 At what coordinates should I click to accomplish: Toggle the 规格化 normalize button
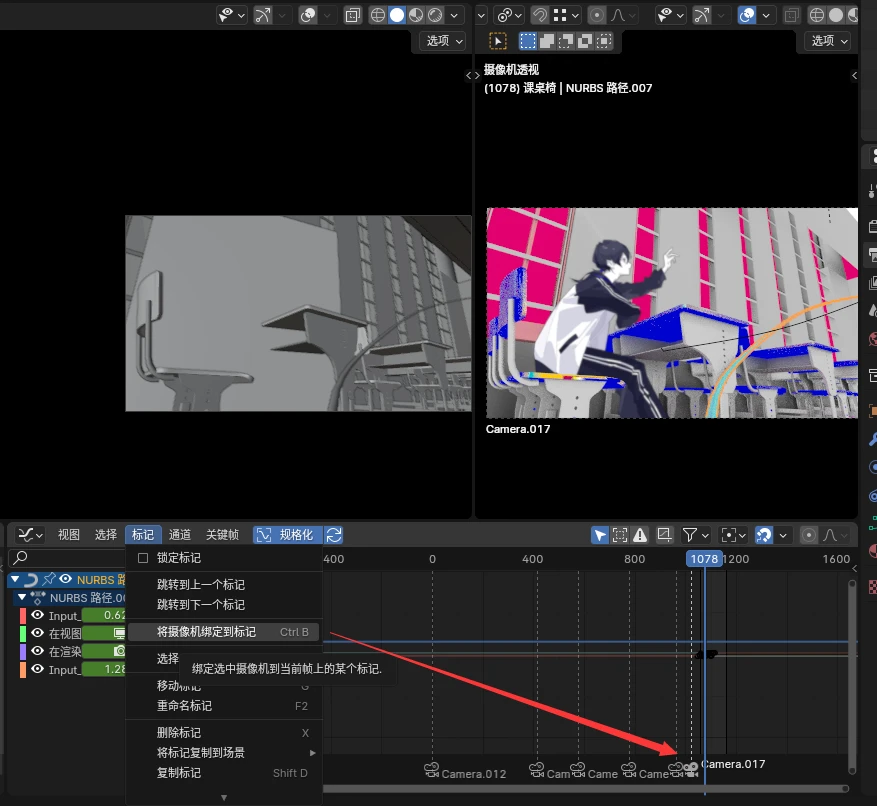tap(288, 535)
